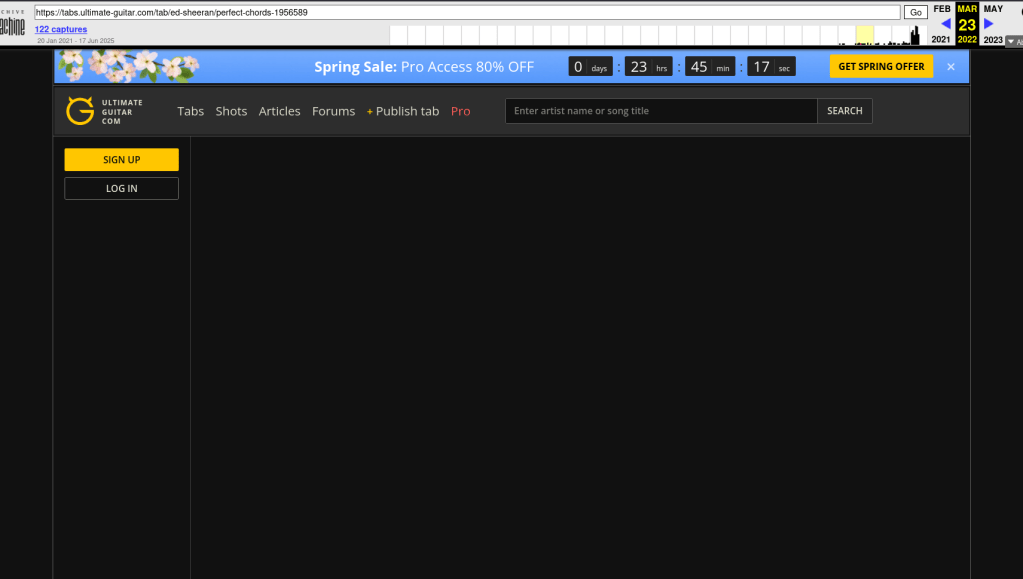Open the Forums page
Image resolution: width=1023 pixels, height=579 pixels.
(x=333, y=111)
